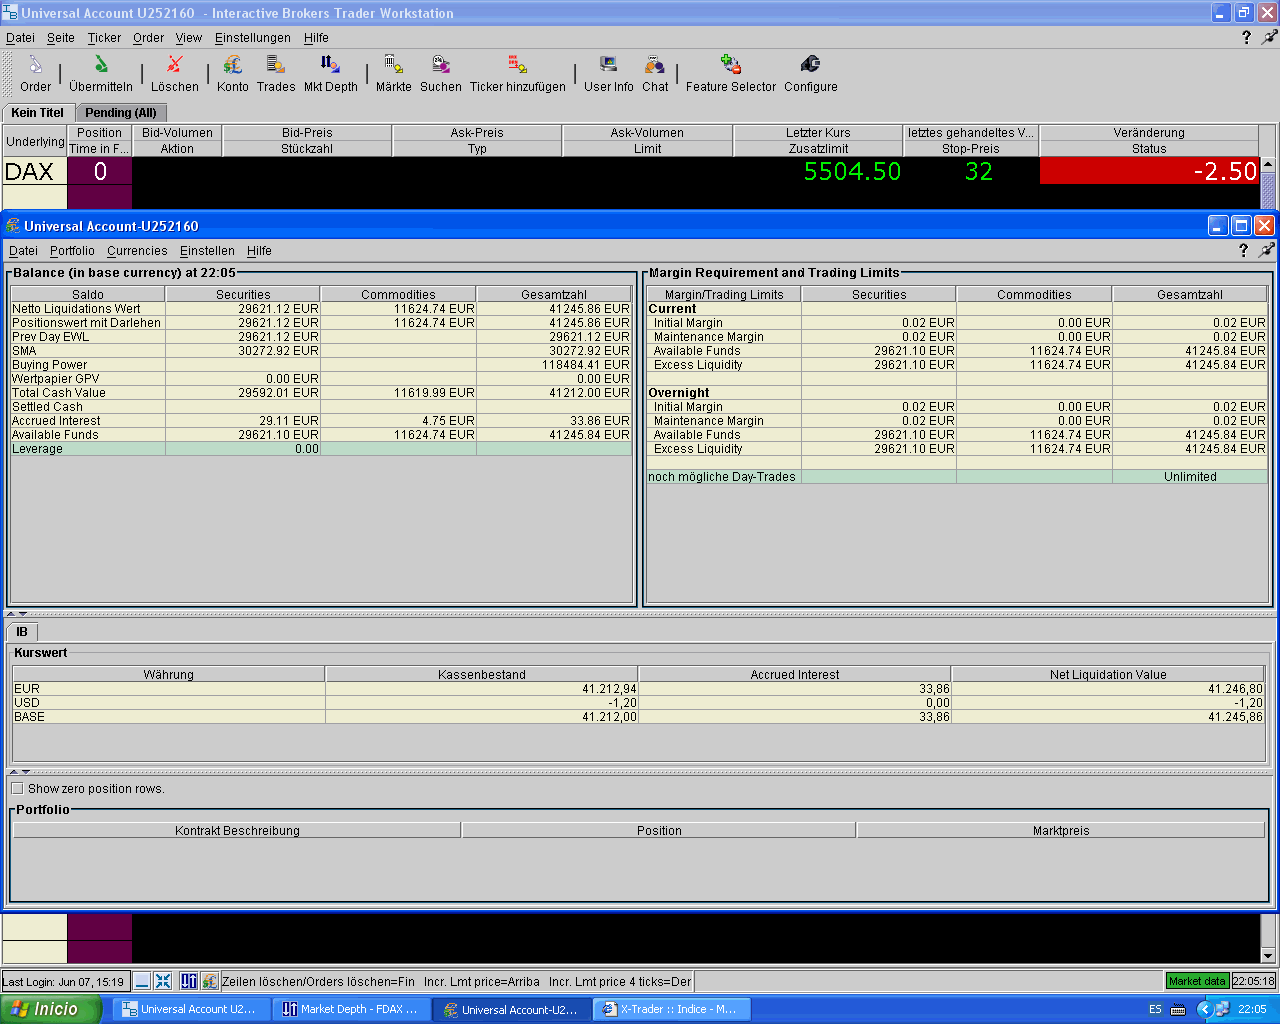Screen dimensions: 1280x1024
Task: Click the Market data status button
Action: 1197,981
